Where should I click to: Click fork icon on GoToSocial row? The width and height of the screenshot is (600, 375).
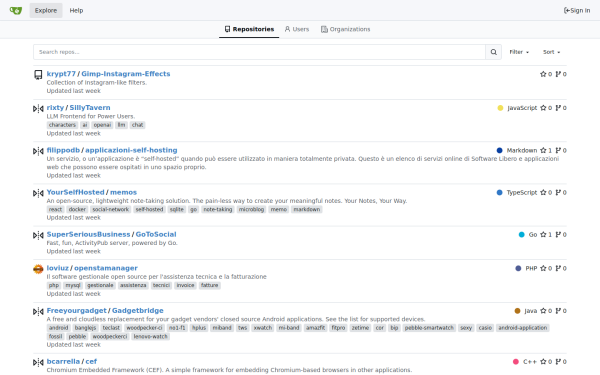(558, 235)
